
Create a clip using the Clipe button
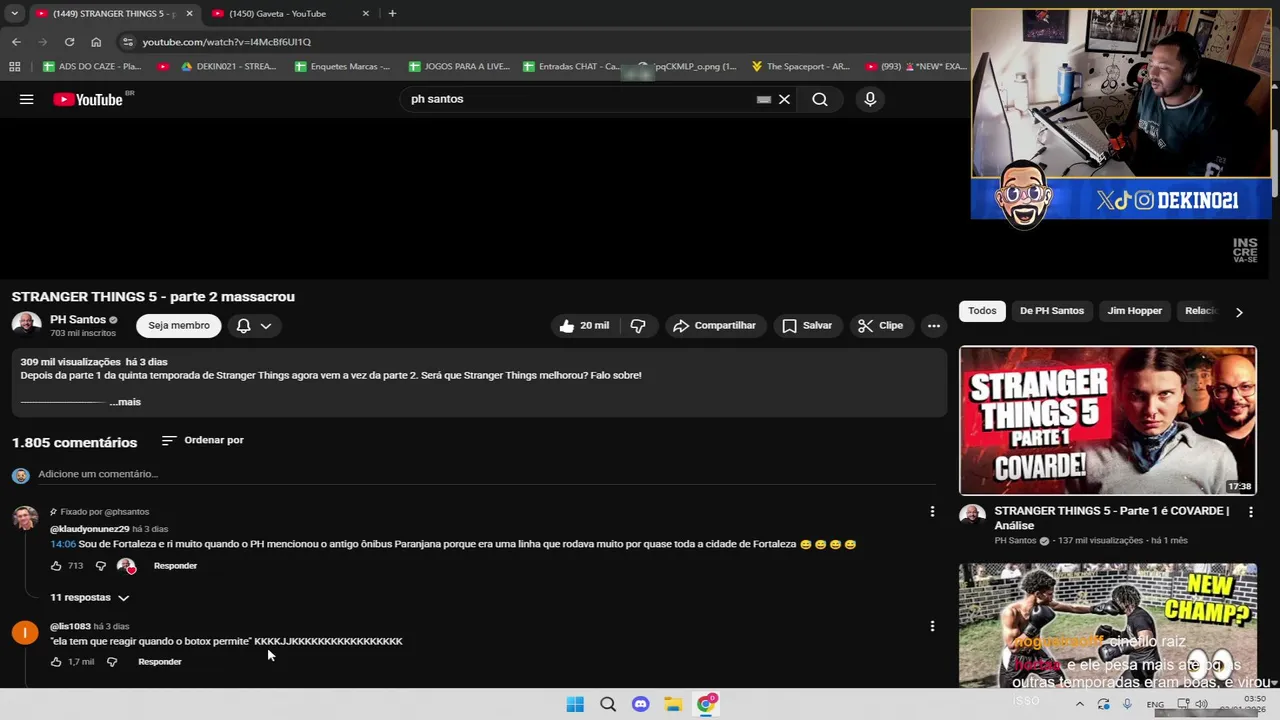coord(880,326)
